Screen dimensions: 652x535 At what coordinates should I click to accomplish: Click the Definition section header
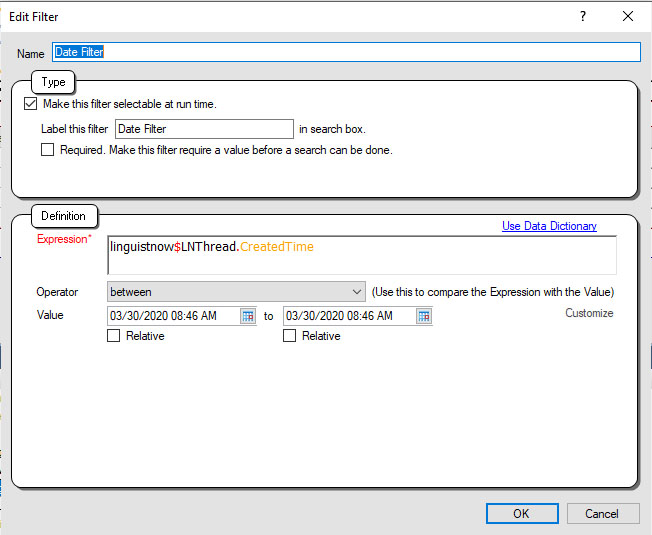click(65, 215)
